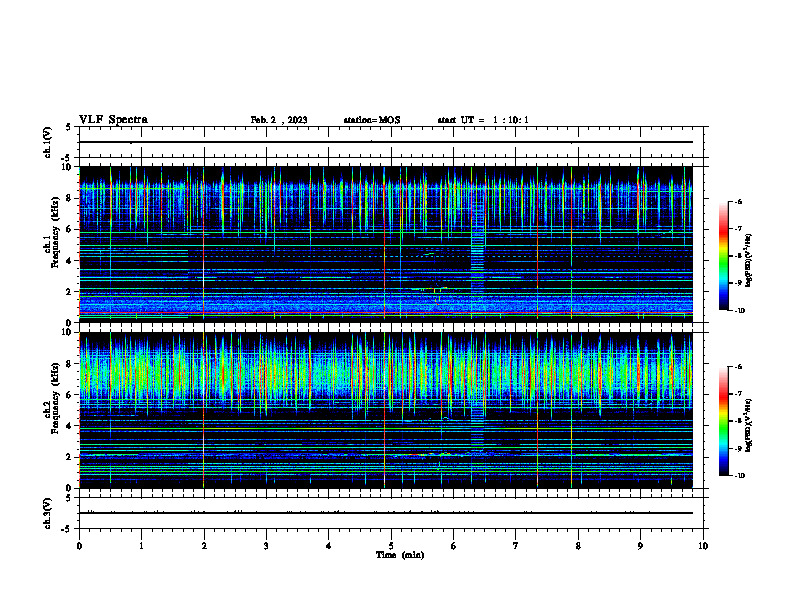Click time axis tick label '10'
This screenshot has height=612, width=792.
point(703,546)
